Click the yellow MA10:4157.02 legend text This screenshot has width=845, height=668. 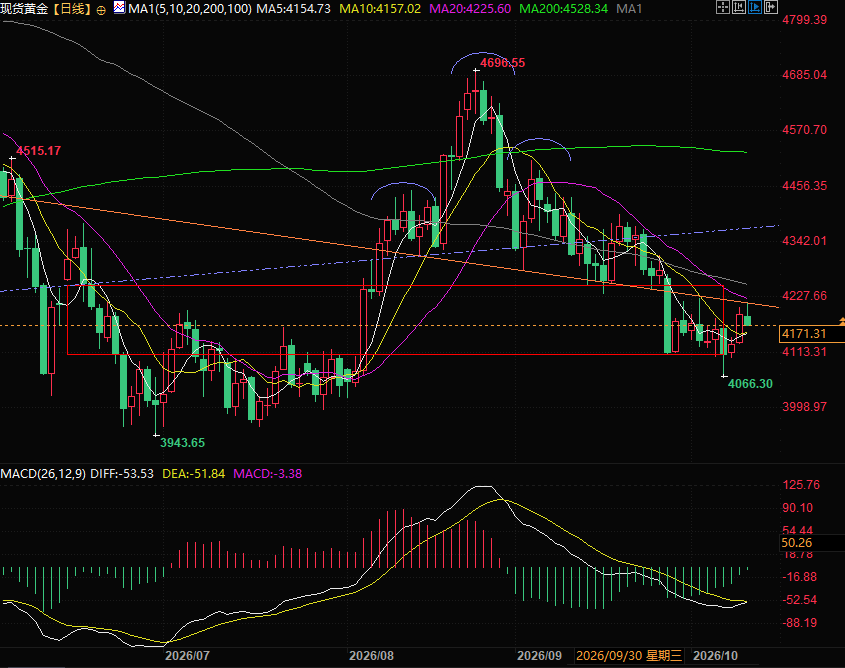click(380, 9)
